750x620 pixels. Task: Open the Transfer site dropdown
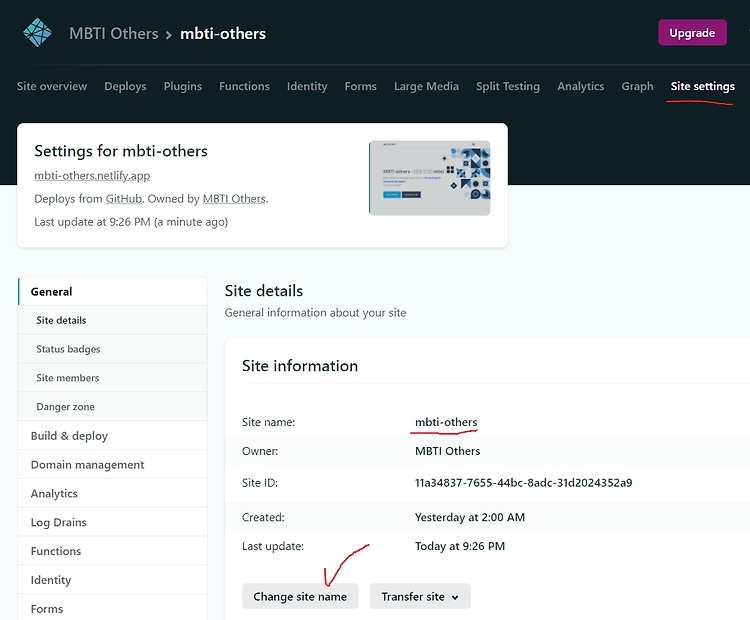[x=420, y=596]
